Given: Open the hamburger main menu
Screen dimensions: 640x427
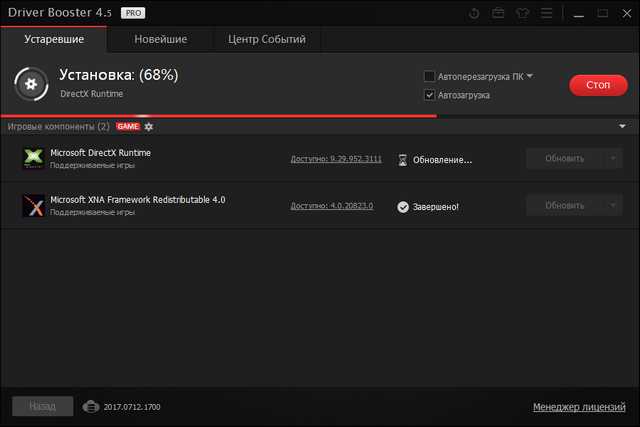Looking at the screenshot, I should click(547, 13).
